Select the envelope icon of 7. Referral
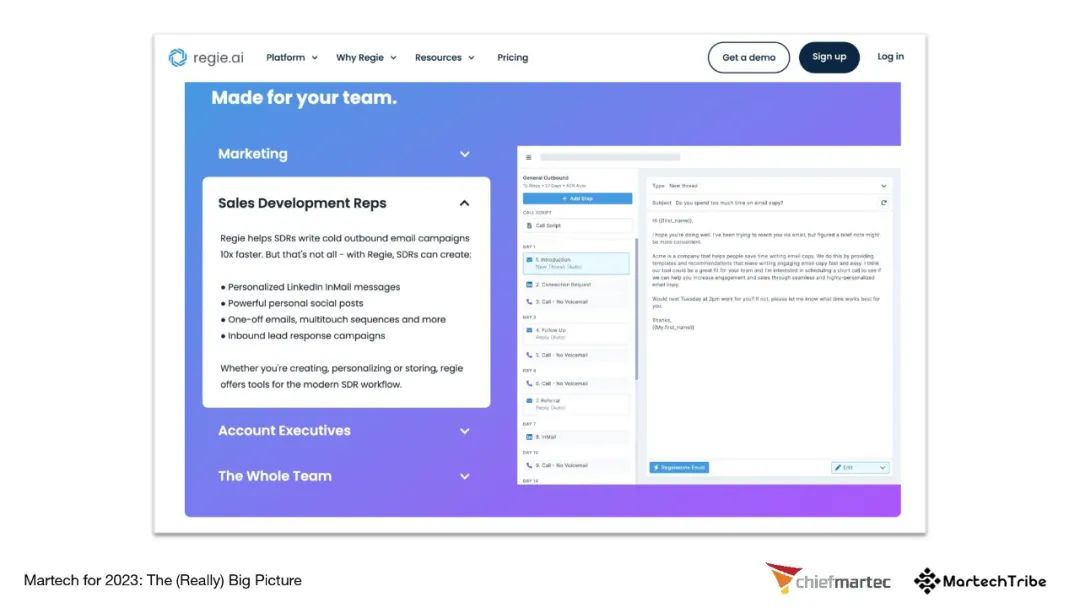 pyautogui.click(x=529, y=401)
